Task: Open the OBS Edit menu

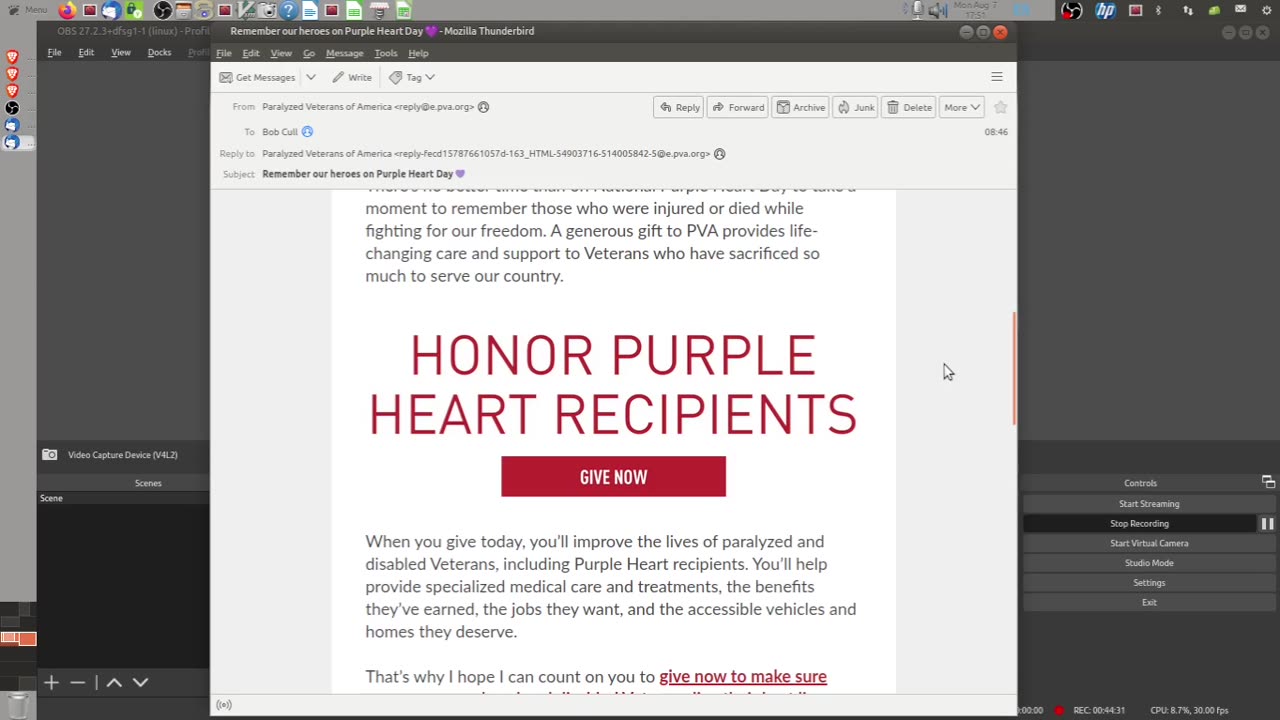Action: (86, 52)
